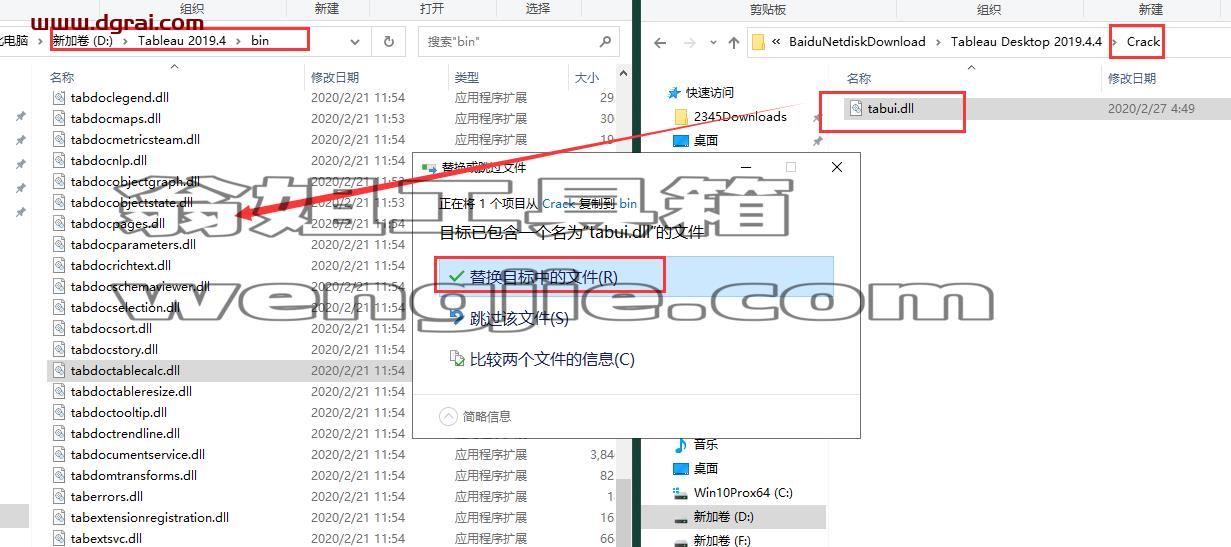
Task: Select tabdomtransforms.dll file
Action: click(x=134, y=476)
